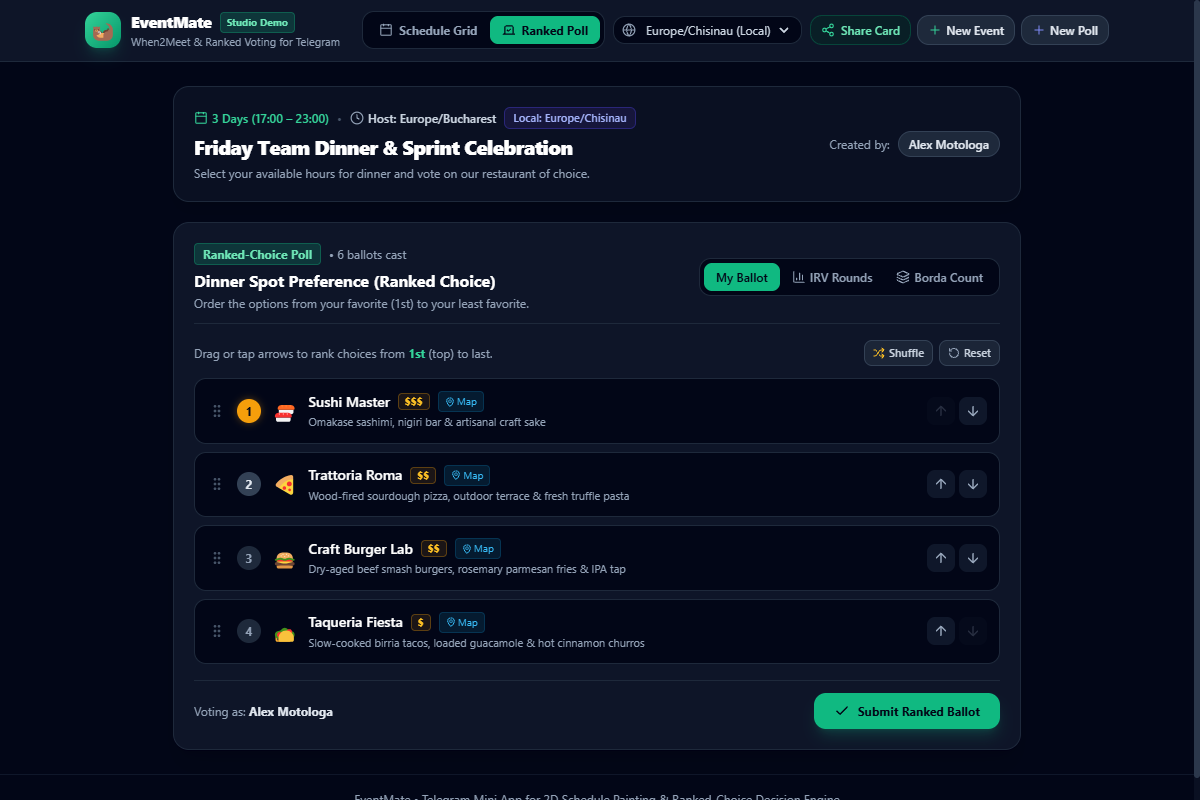Click drag handle for Sushi Master
This screenshot has width=1200, height=800.
pos(217,411)
